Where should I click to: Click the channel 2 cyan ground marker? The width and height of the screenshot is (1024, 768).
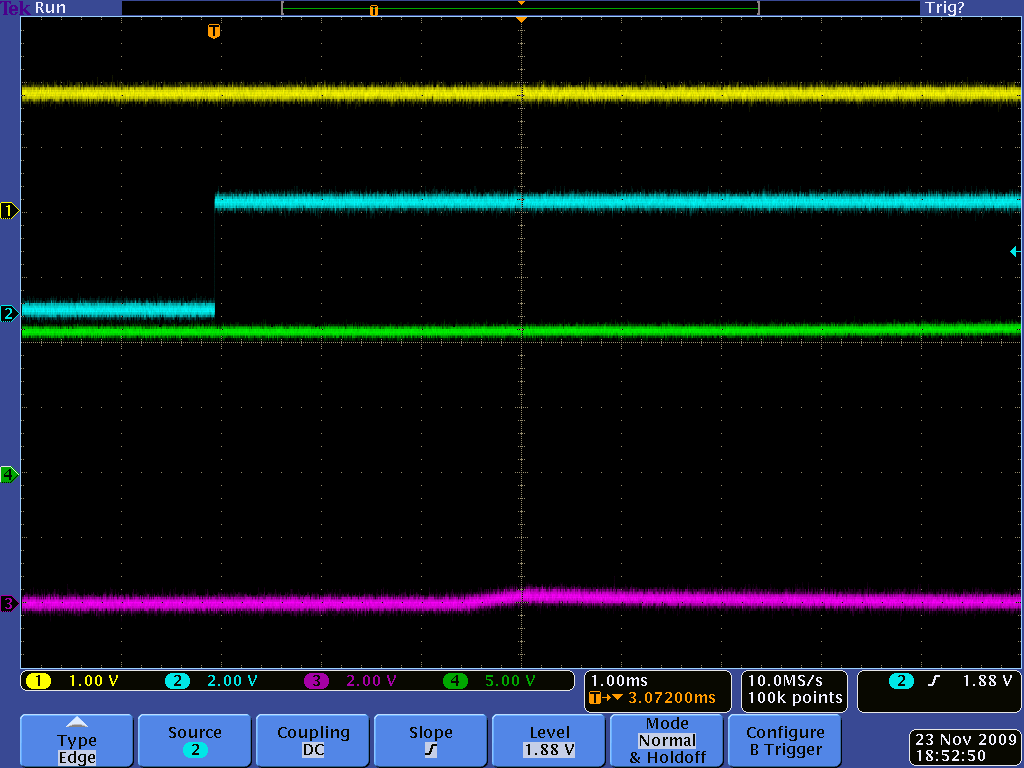tap(9, 314)
